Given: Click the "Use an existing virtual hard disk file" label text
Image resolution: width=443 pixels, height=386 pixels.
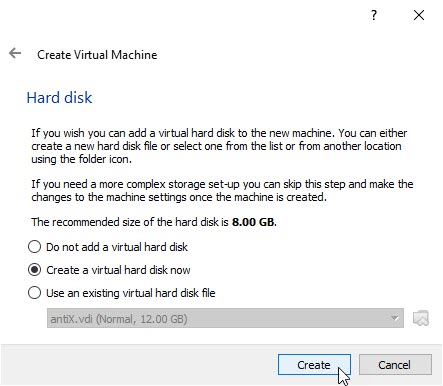Looking at the screenshot, I should [x=131, y=293].
